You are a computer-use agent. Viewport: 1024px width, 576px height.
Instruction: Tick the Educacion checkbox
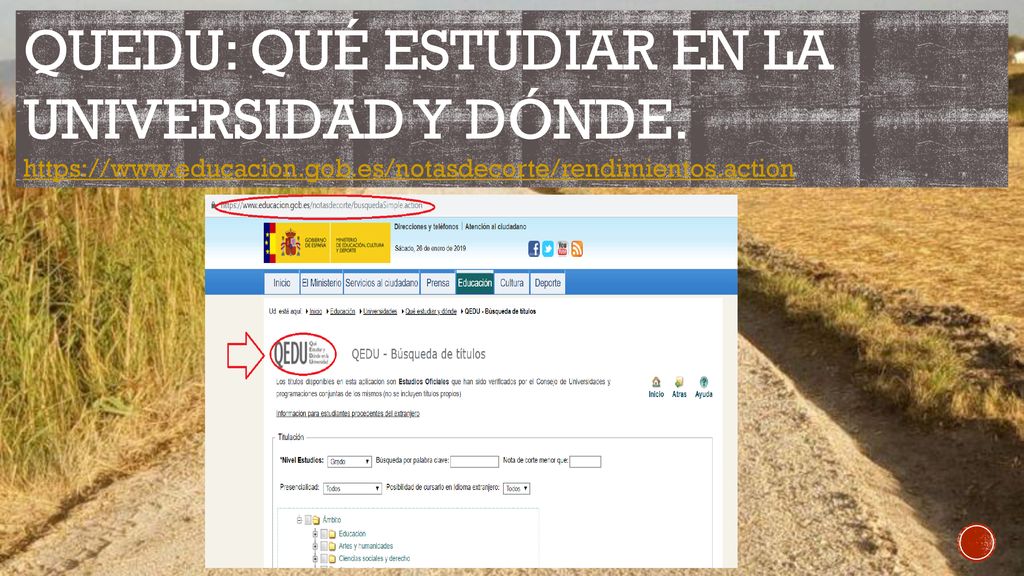coord(323,534)
